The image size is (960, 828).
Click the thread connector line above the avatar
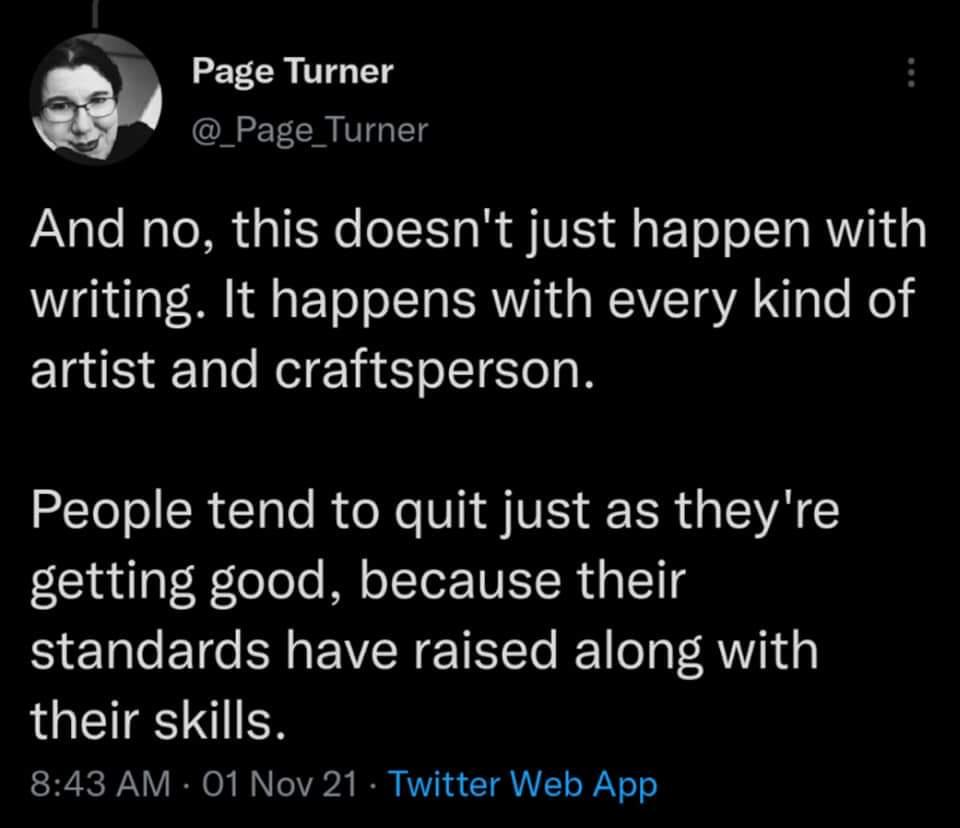[96, 13]
